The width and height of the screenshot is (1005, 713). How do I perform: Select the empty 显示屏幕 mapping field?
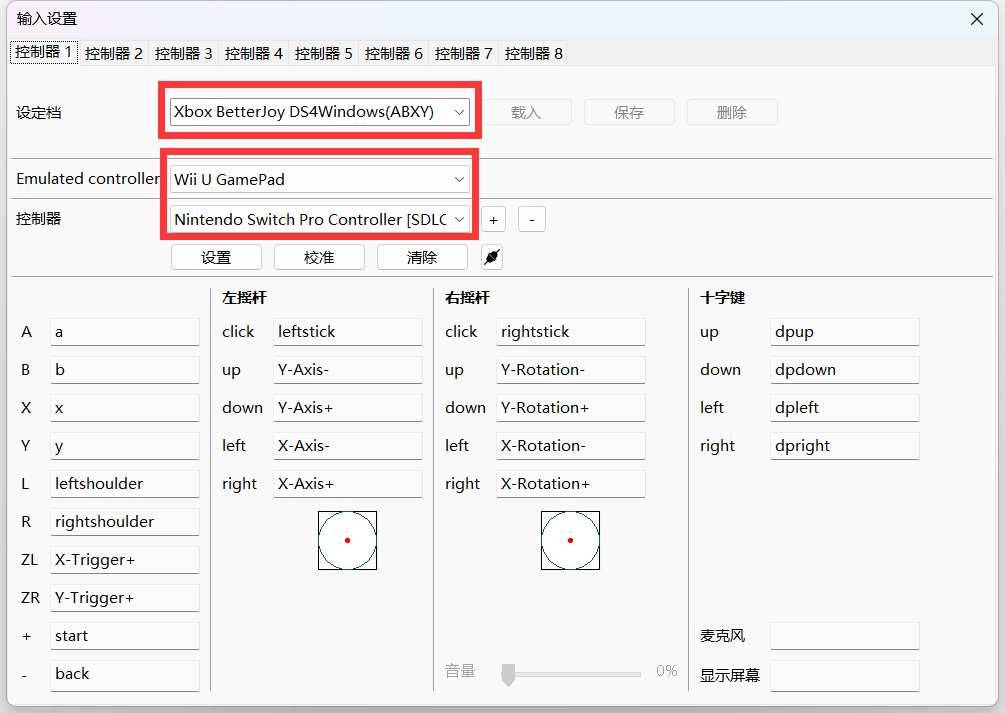845,676
